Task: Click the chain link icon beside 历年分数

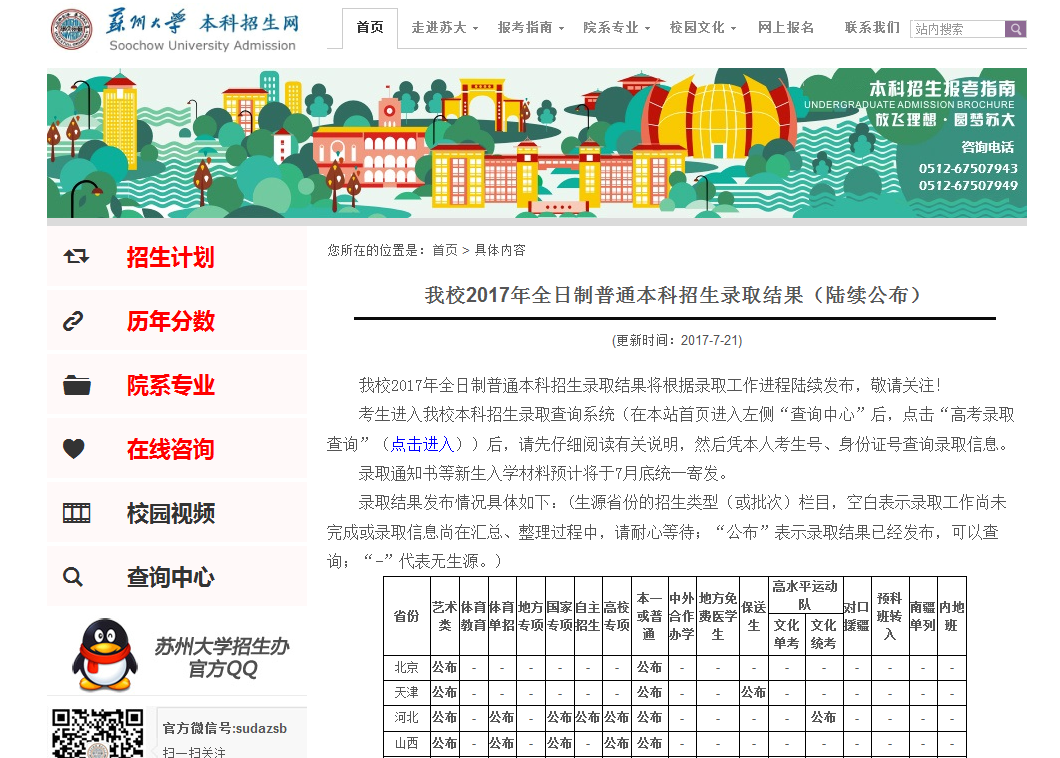Action: pyautogui.click(x=74, y=321)
